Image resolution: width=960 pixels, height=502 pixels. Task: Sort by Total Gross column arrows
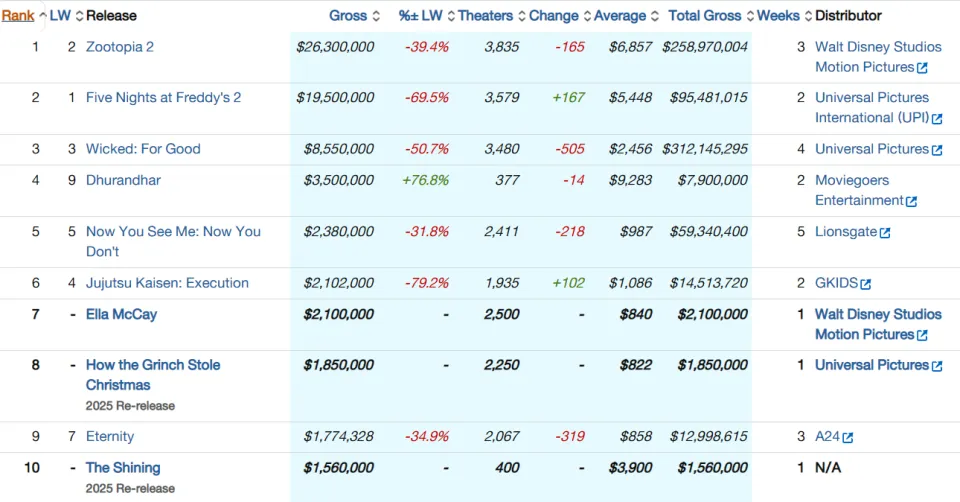pos(750,16)
